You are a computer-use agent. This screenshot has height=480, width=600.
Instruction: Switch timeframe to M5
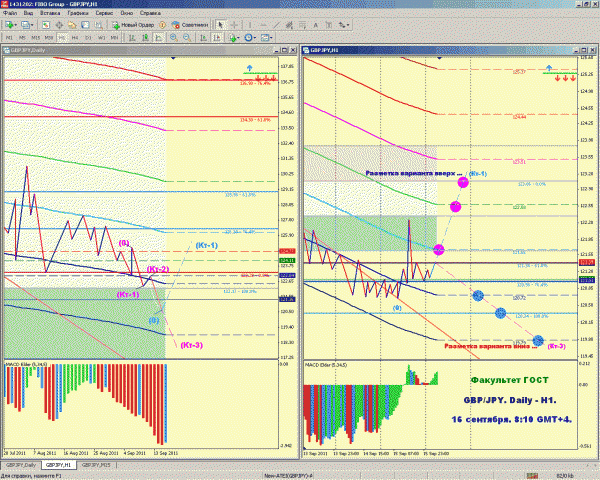22,38
